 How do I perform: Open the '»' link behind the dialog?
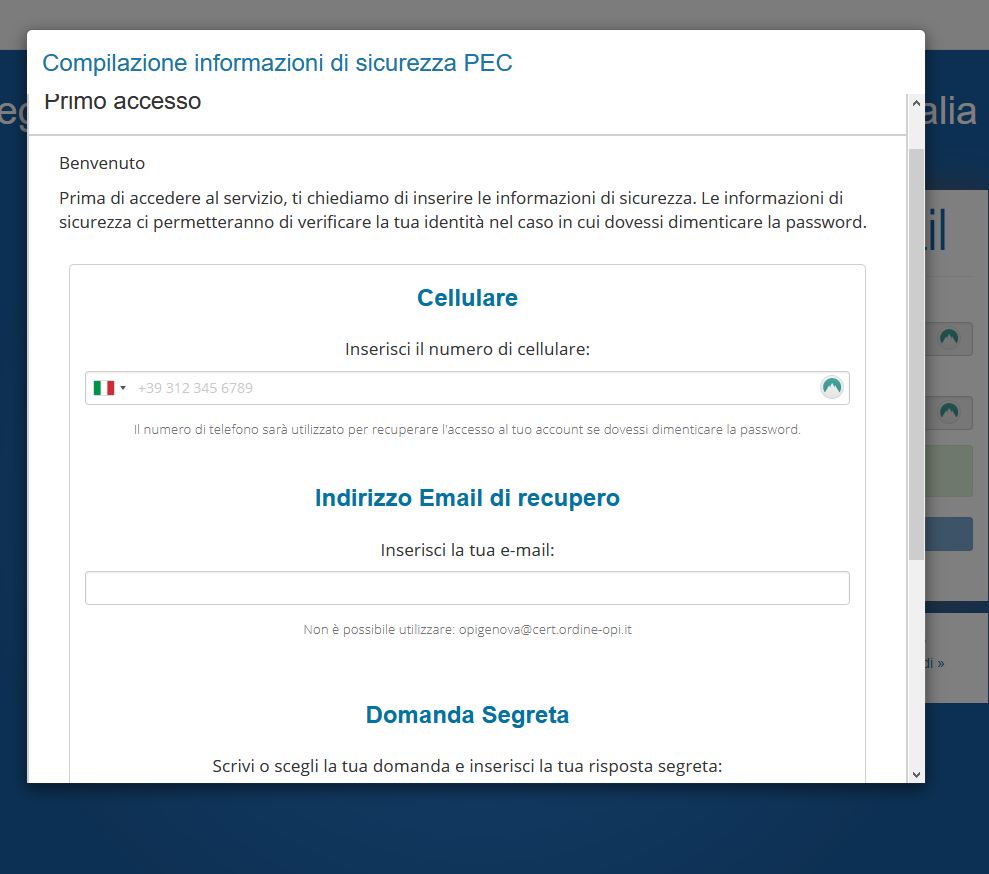pyautogui.click(x=937, y=663)
